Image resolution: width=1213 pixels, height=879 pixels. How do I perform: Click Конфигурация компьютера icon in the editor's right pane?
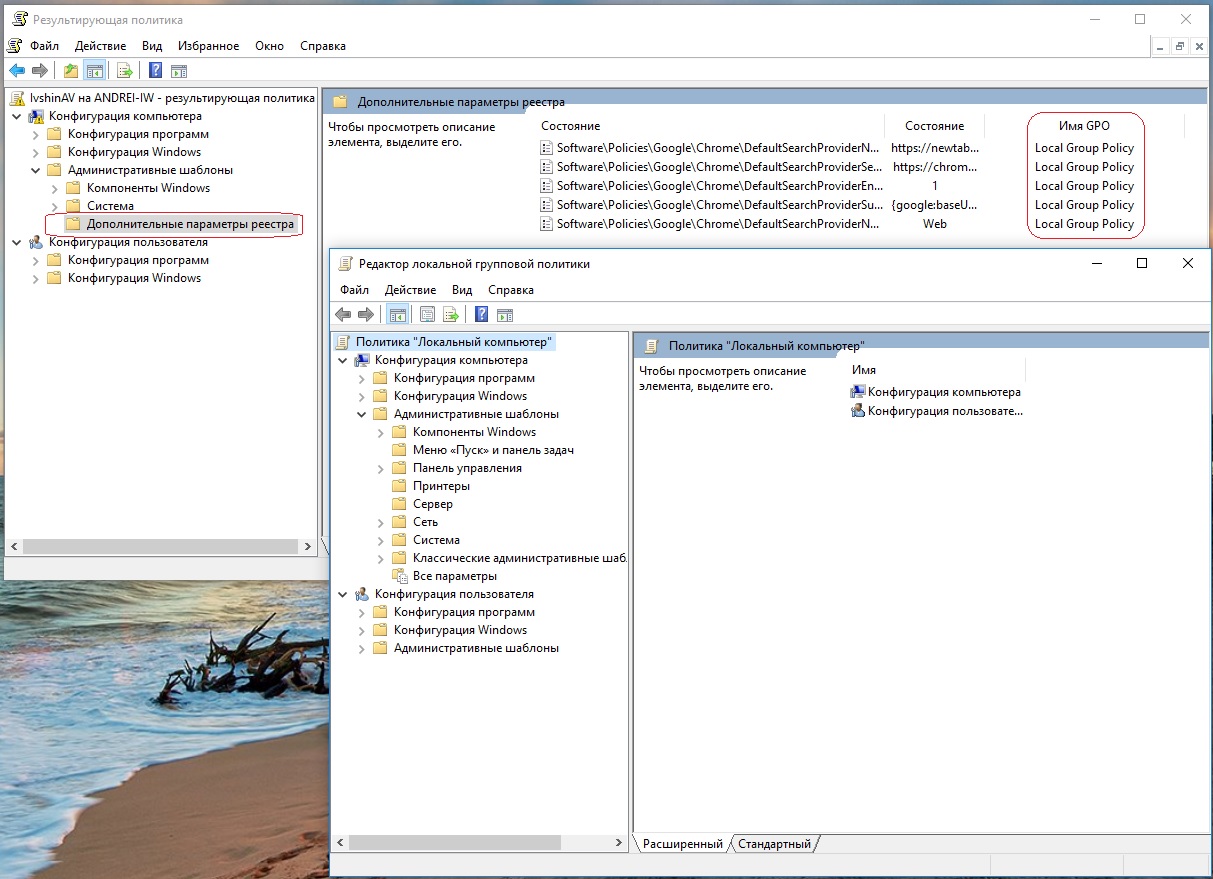tap(858, 392)
